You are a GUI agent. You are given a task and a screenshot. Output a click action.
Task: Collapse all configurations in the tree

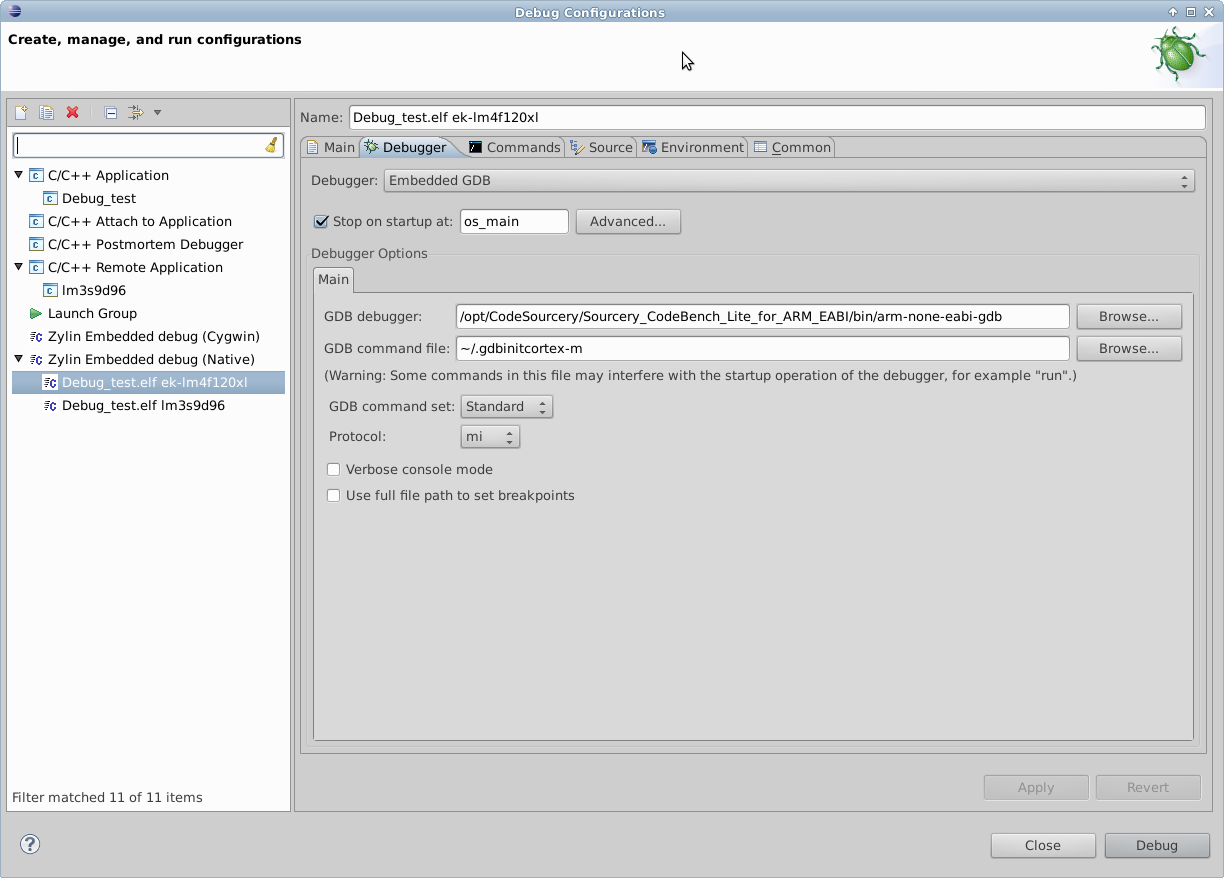(111, 113)
